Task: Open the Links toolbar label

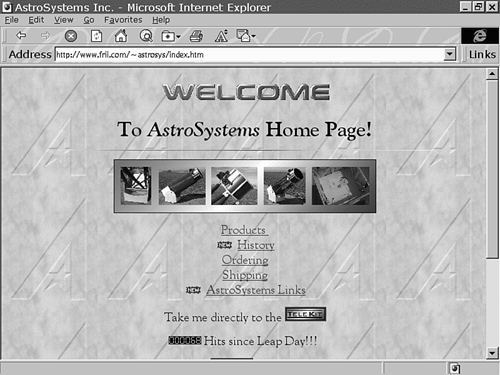Action: (x=482, y=54)
